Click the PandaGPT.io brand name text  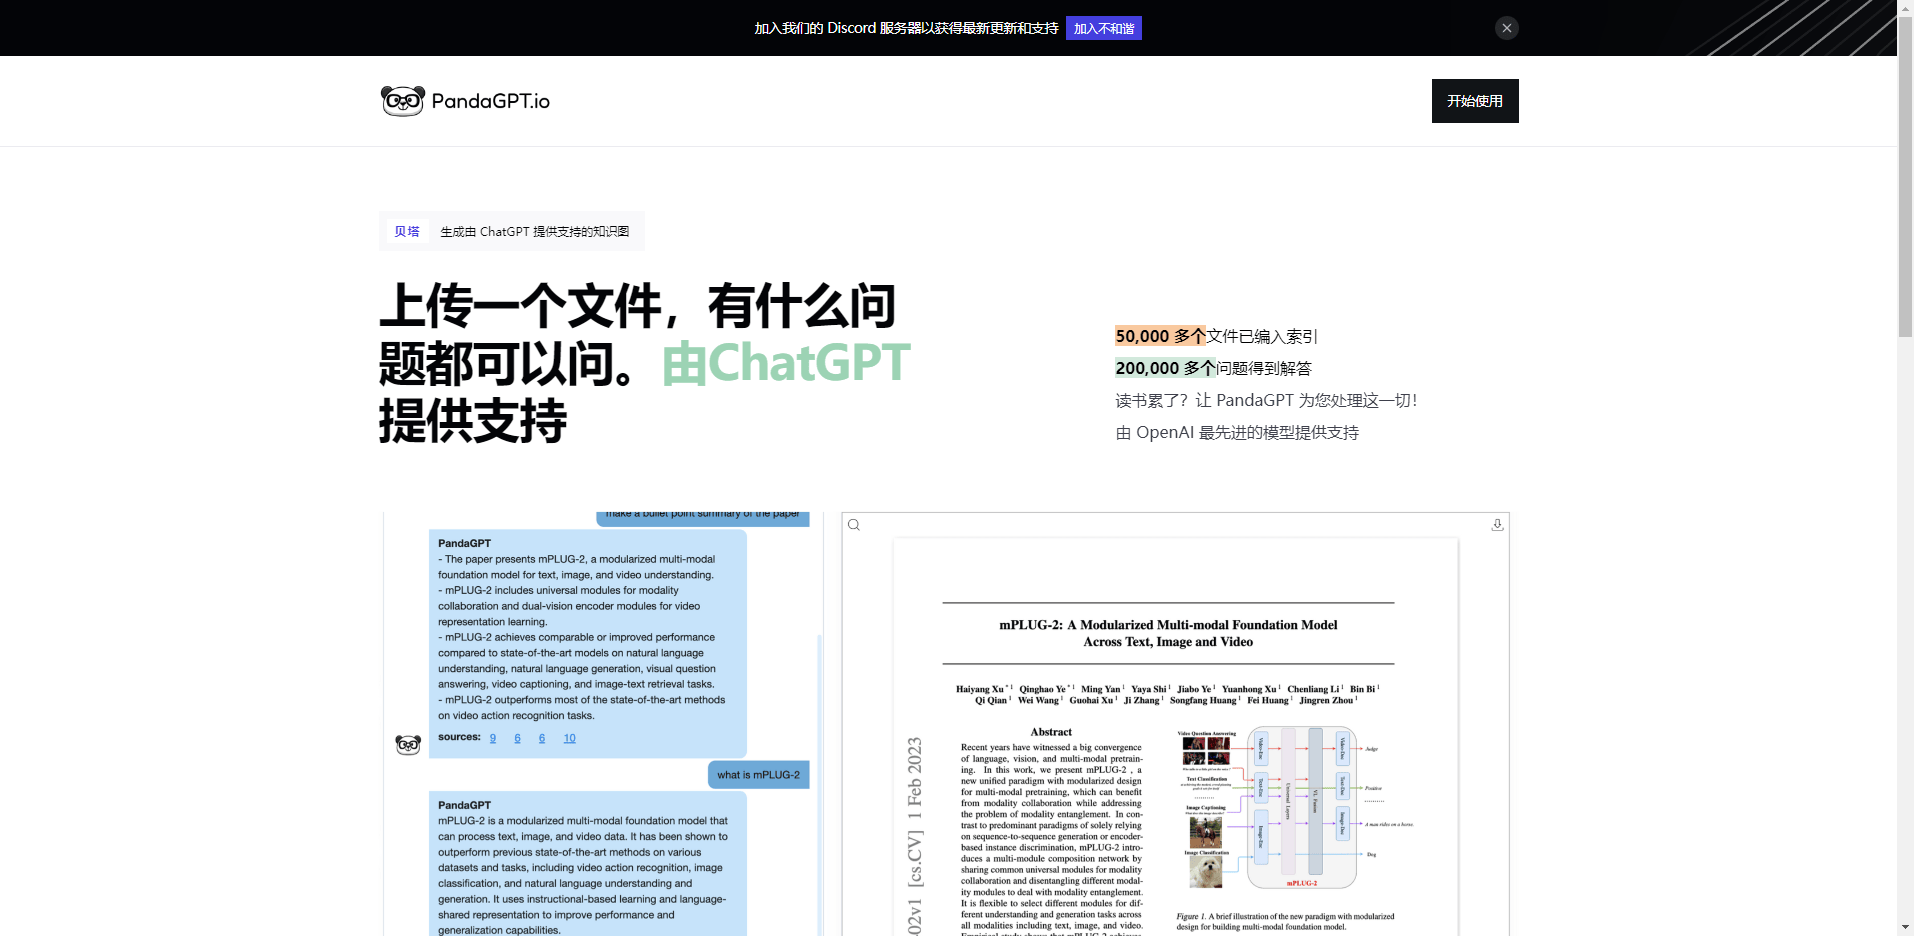[x=490, y=101]
